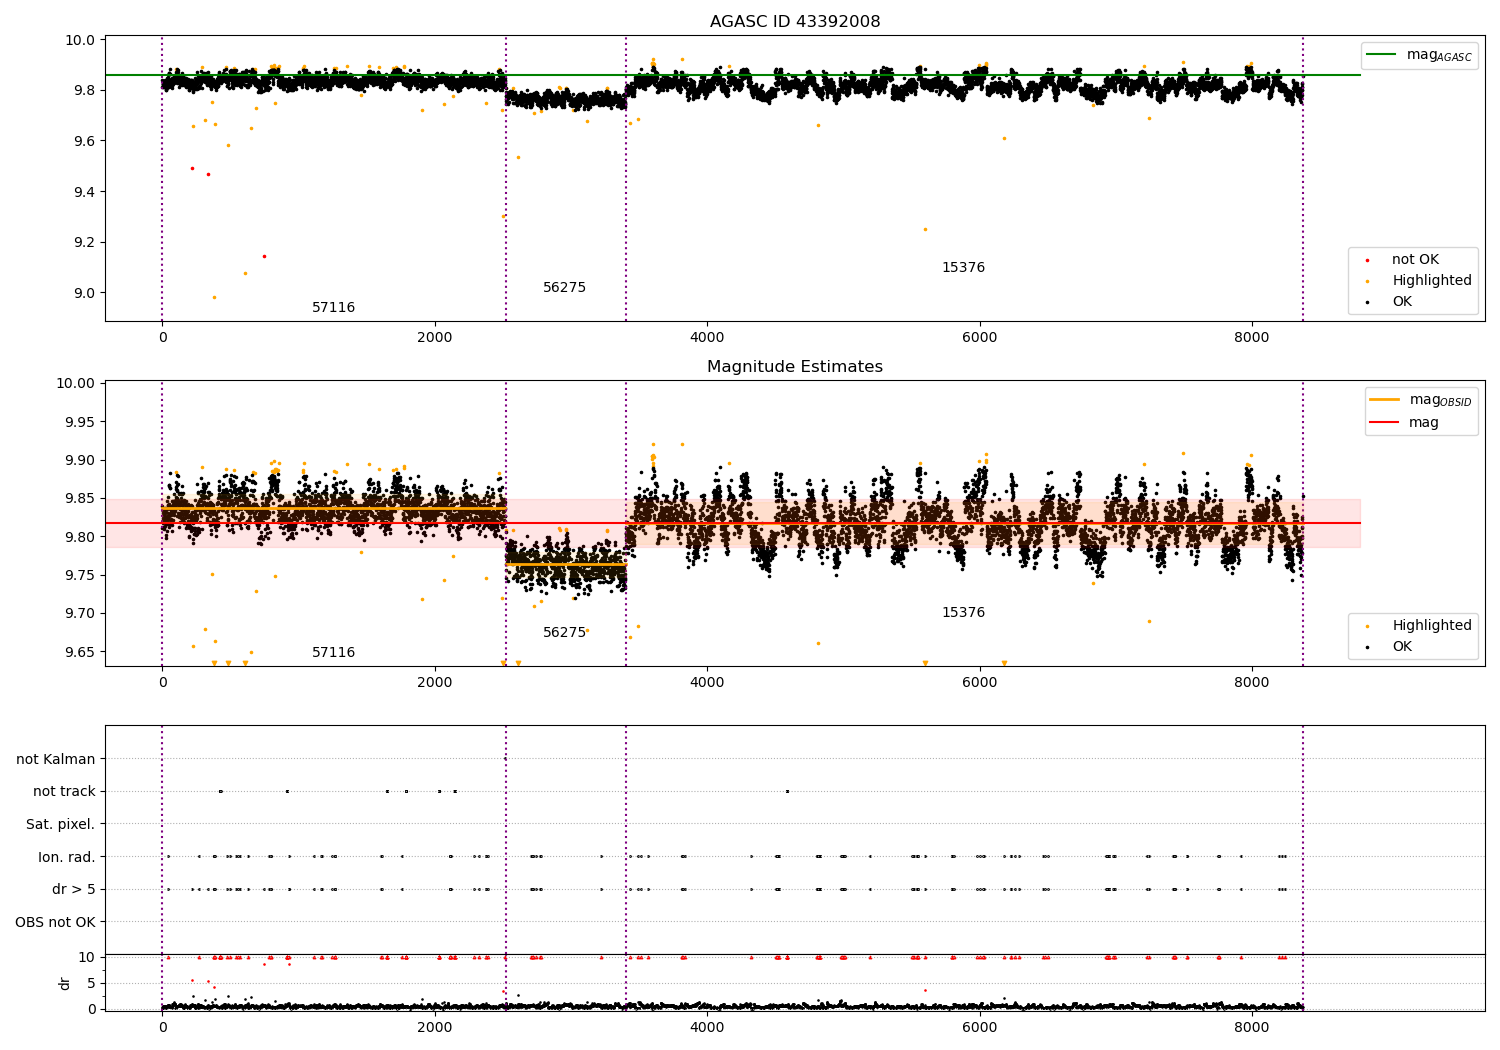Click '15376' label in Magnitude Estimates plot
The image size is (1500, 1050).
click(x=963, y=613)
